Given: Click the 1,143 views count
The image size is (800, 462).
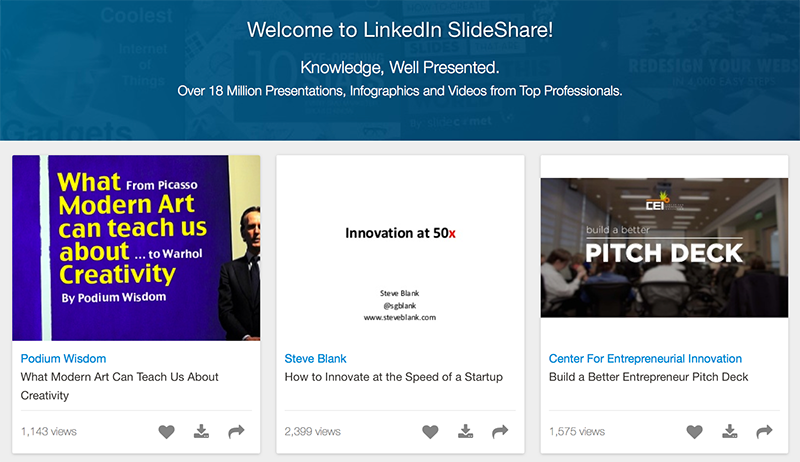Looking at the screenshot, I should [x=48, y=431].
